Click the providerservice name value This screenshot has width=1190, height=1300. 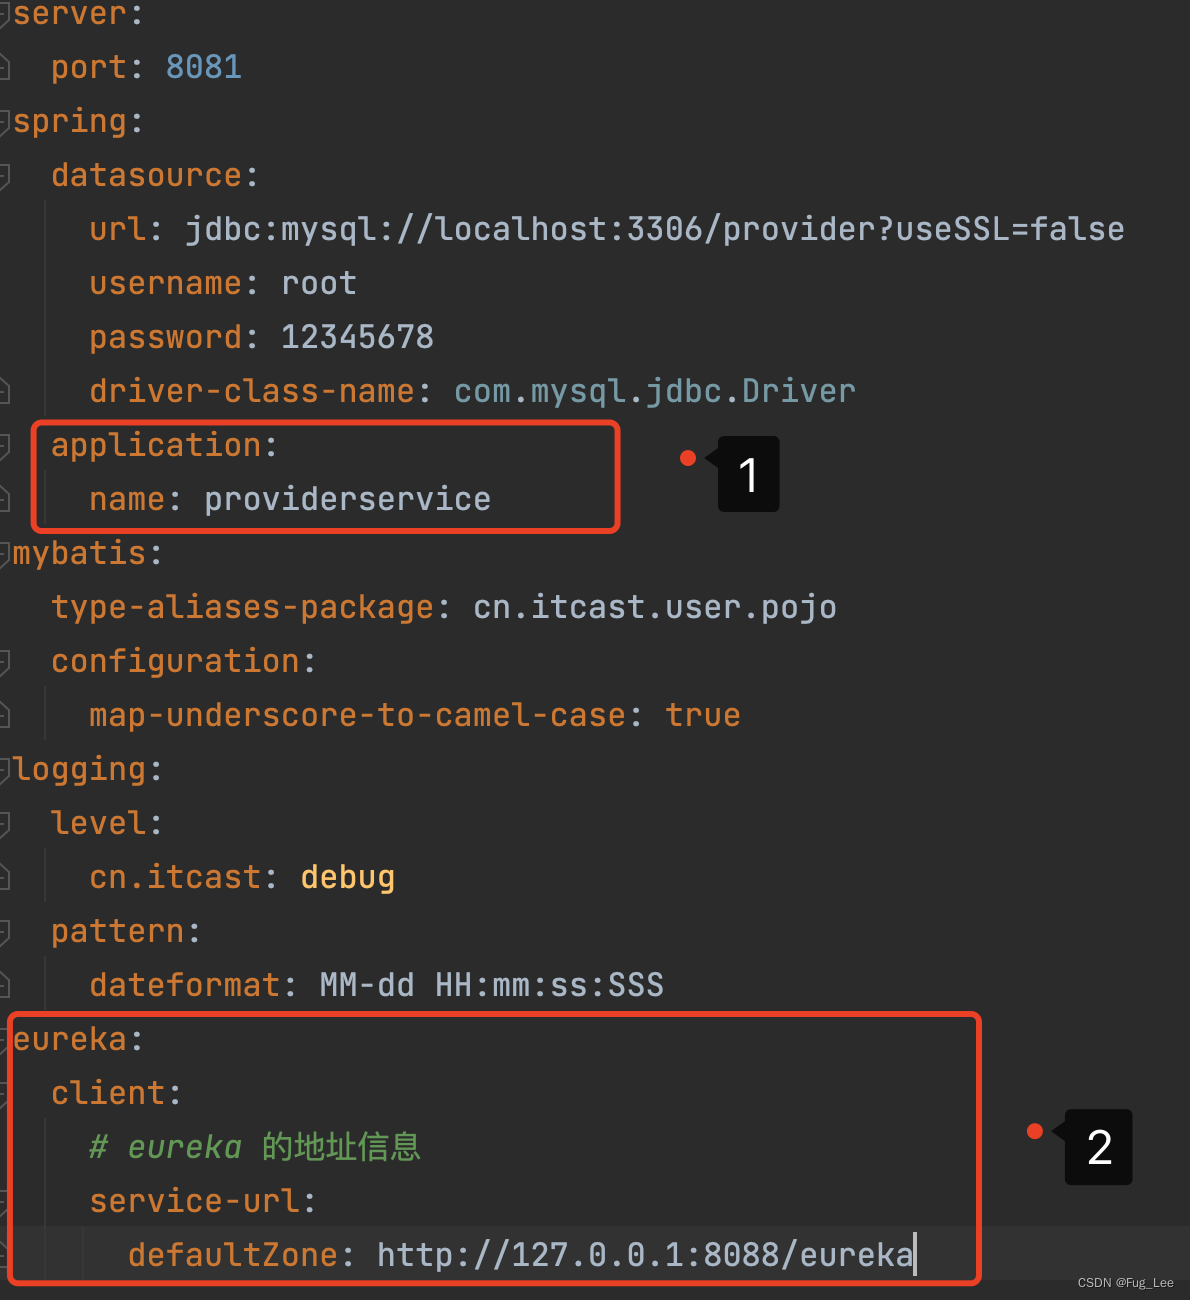pyautogui.click(x=347, y=499)
